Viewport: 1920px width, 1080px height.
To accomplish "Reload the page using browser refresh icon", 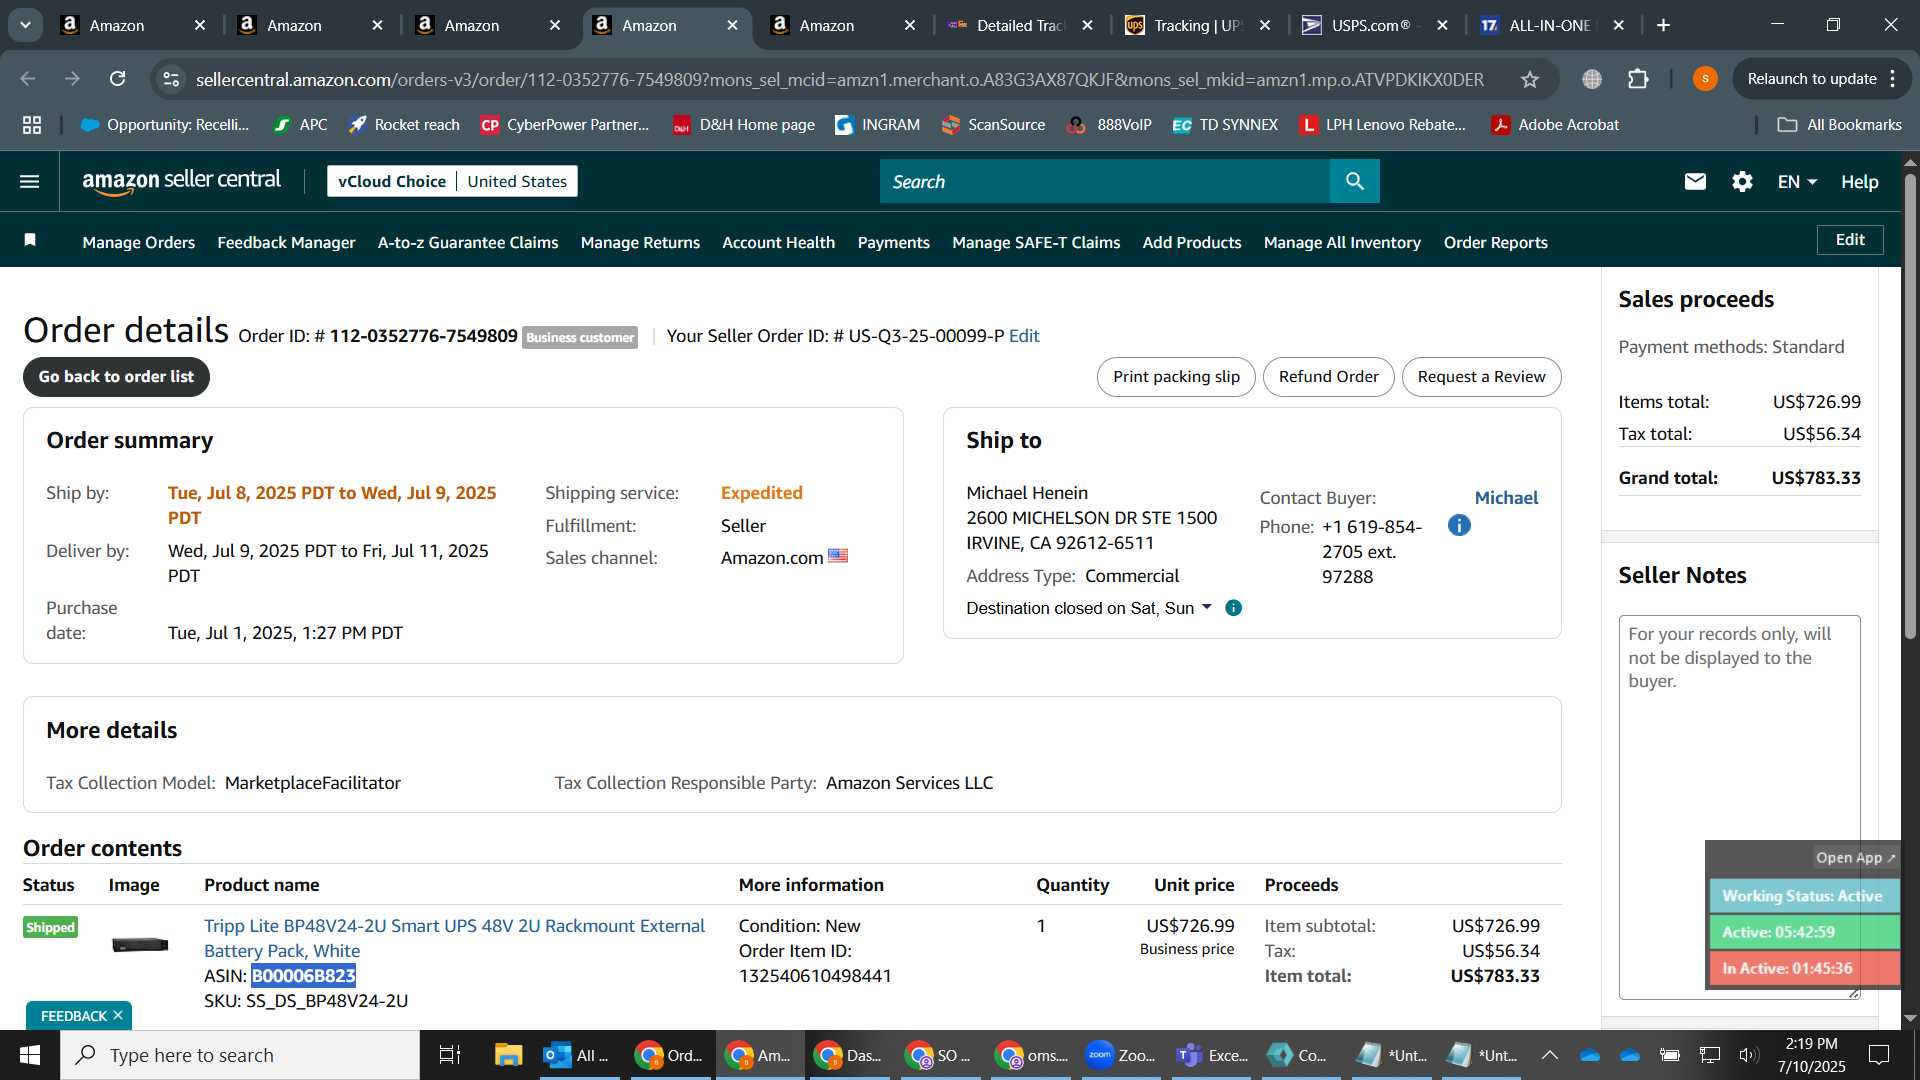I will 117,79.
